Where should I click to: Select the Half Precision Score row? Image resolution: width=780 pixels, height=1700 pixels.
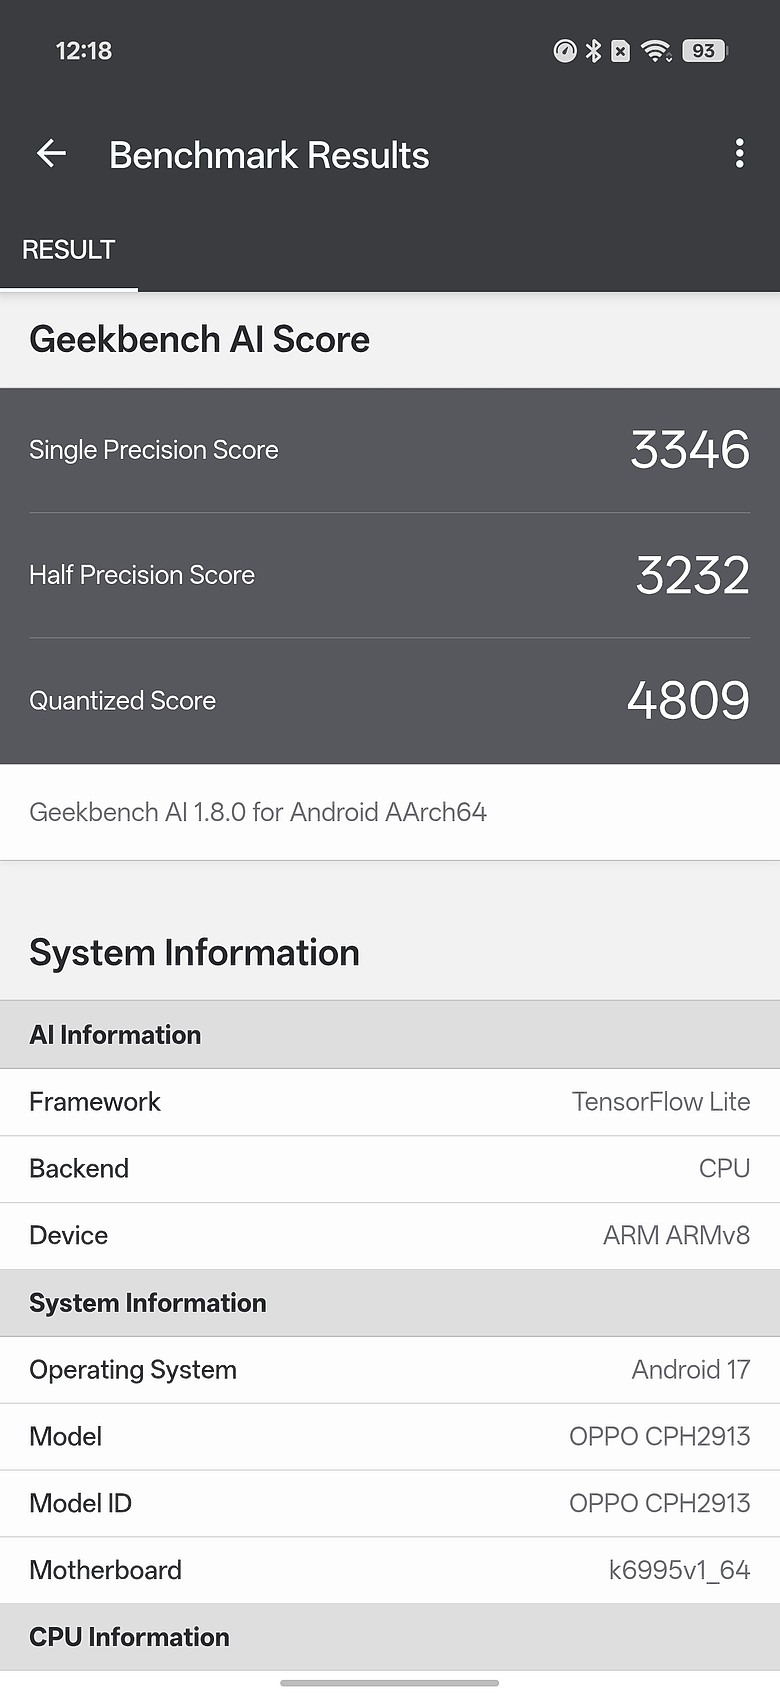click(x=390, y=575)
